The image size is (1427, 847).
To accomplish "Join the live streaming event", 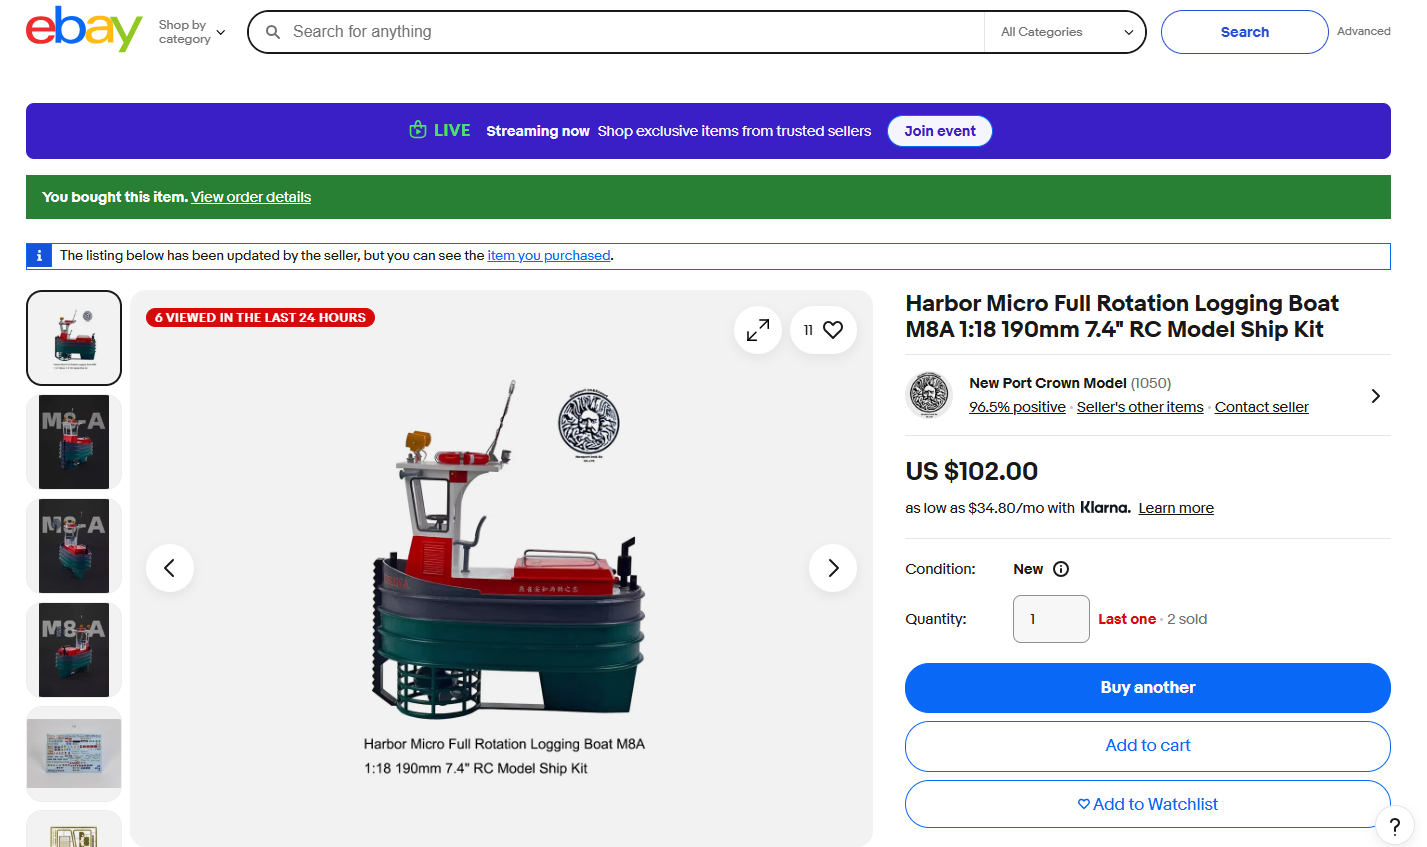I will [939, 131].
